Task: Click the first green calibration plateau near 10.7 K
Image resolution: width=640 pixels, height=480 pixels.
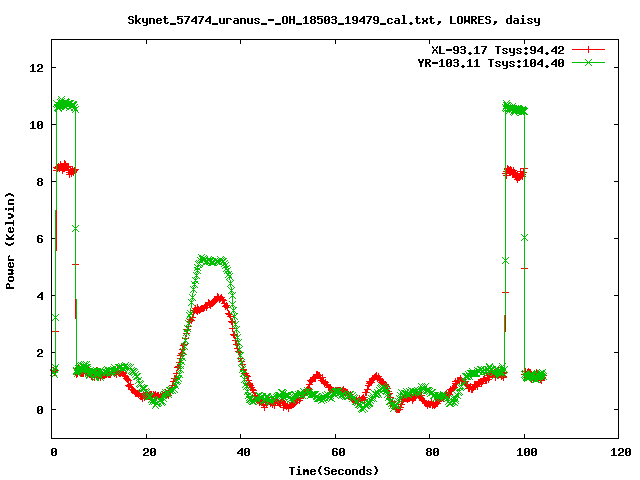Action: (x=66, y=105)
